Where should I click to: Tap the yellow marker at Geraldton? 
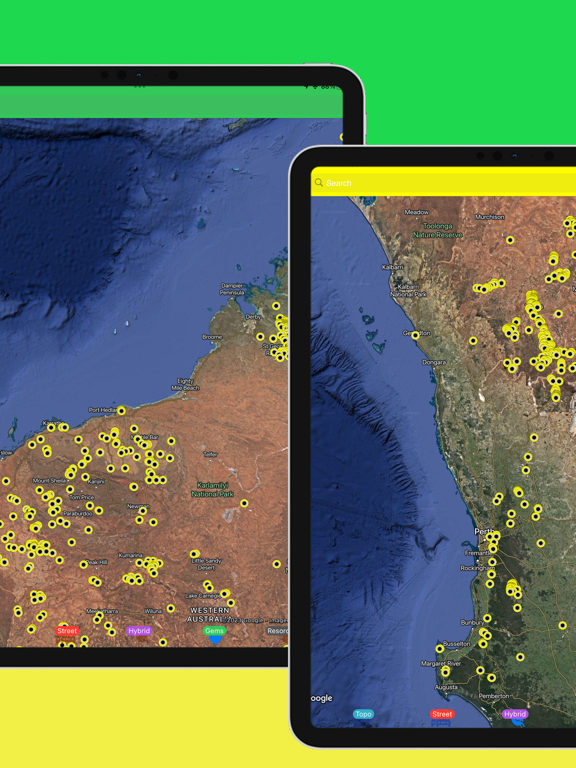(x=415, y=336)
